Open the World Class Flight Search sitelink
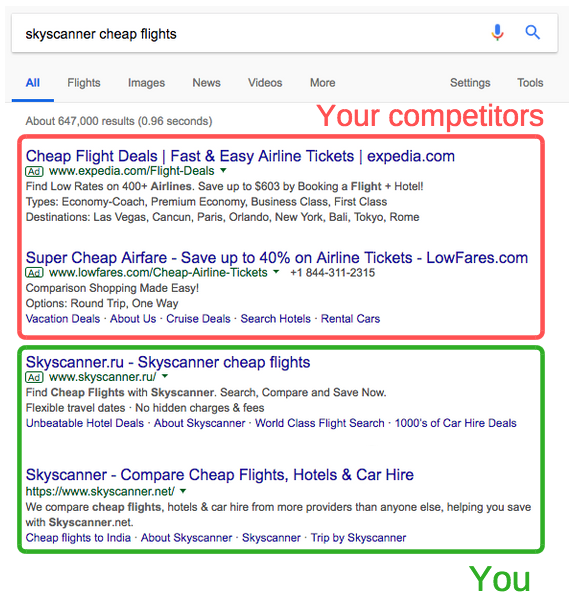The width and height of the screenshot is (575, 603). pyautogui.click(x=320, y=423)
